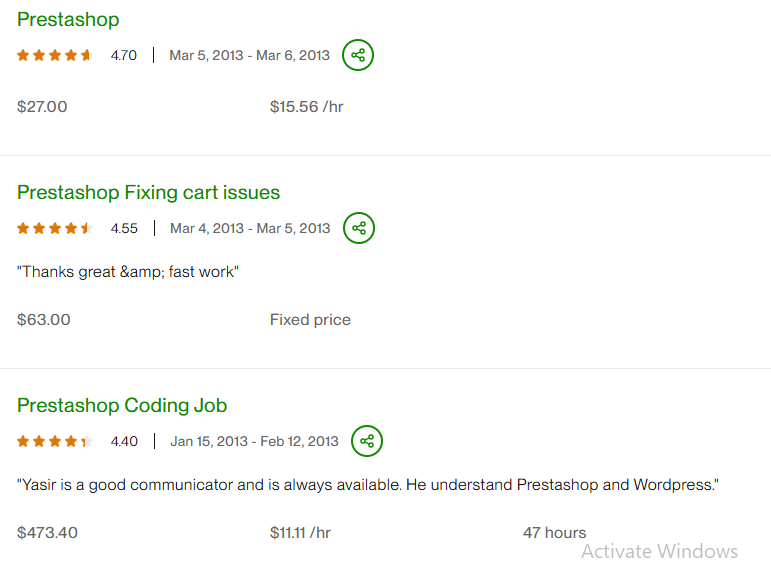The image size is (771, 568).
Task: Click the 4.40 rating score
Action: coord(124,441)
